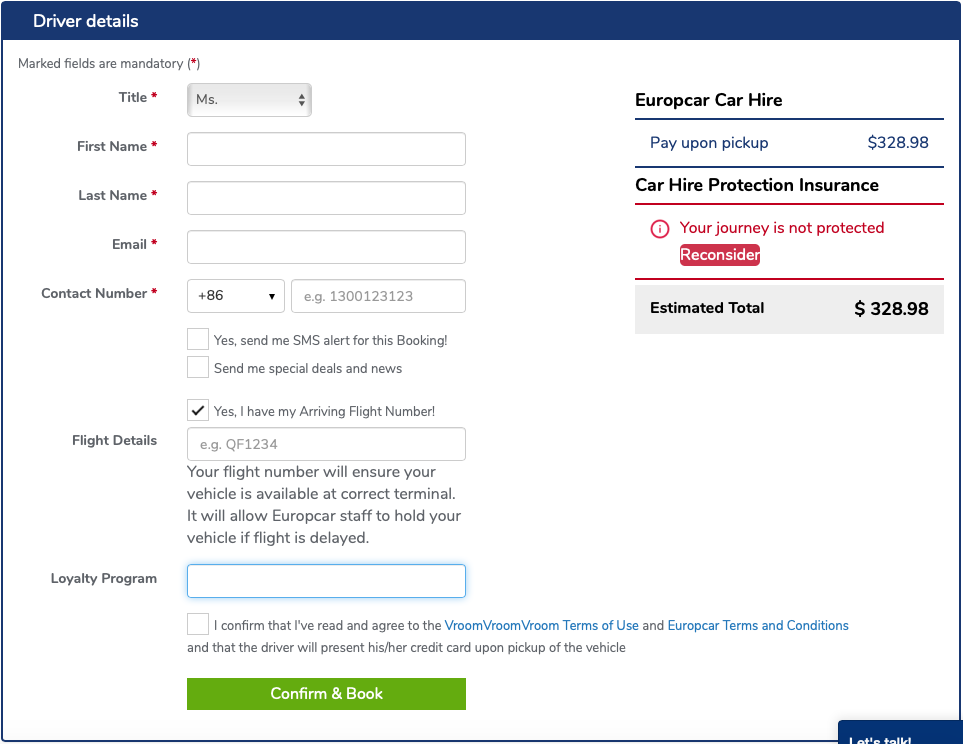The image size is (963, 744).
Task: Click the Contact Number phone field
Action: (x=378, y=296)
